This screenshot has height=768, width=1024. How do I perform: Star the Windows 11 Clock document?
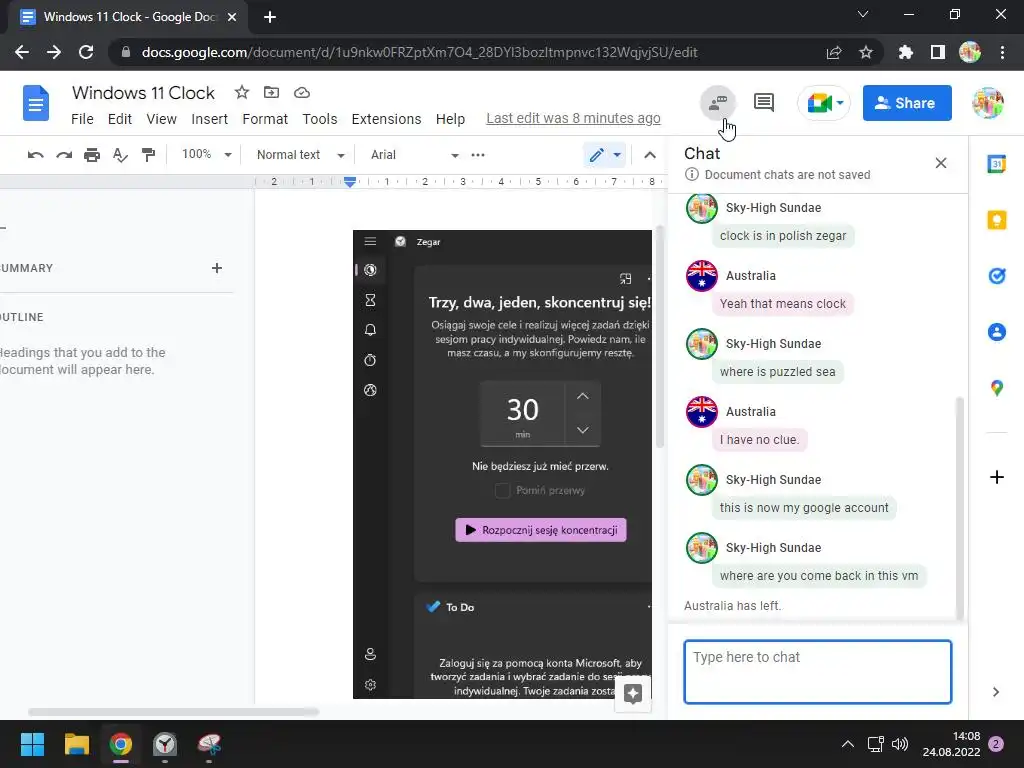242,92
